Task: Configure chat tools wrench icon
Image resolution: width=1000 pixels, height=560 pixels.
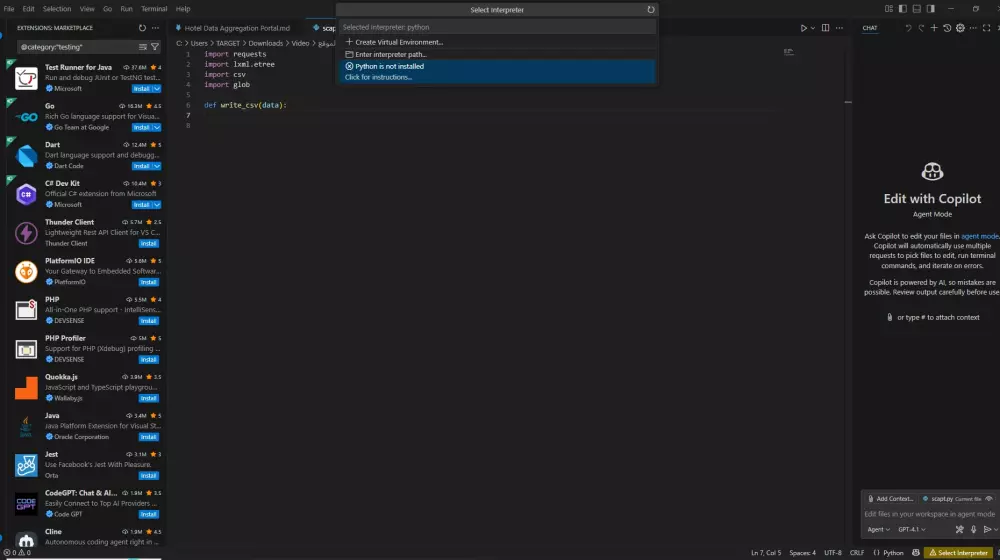Action: [x=959, y=529]
